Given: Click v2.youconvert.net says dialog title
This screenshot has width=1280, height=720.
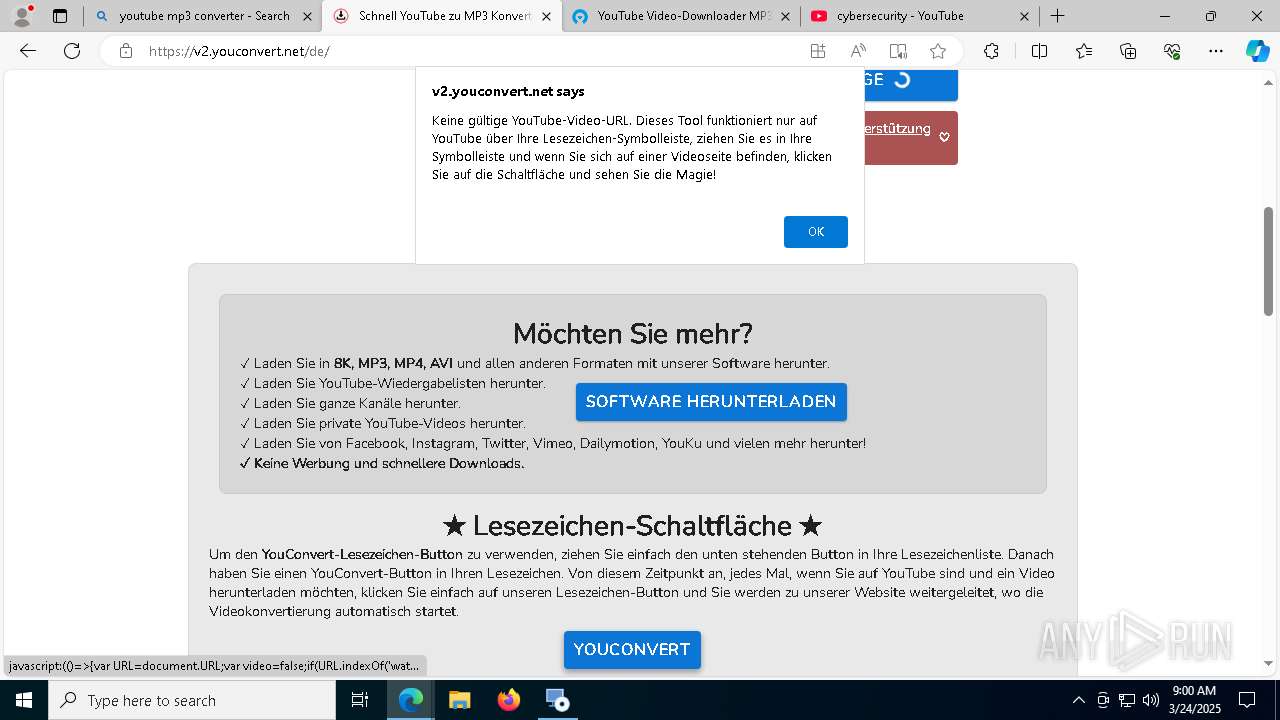Looking at the screenshot, I should 508,91.
